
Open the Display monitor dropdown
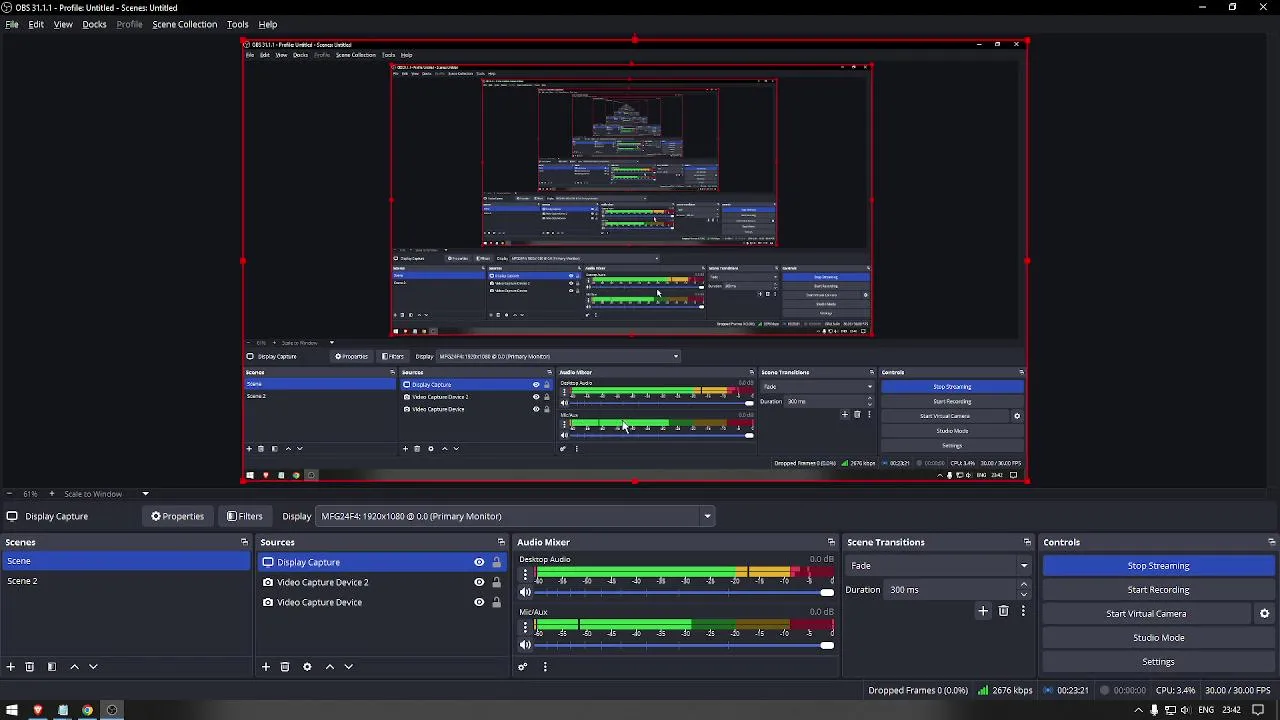point(515,516)
